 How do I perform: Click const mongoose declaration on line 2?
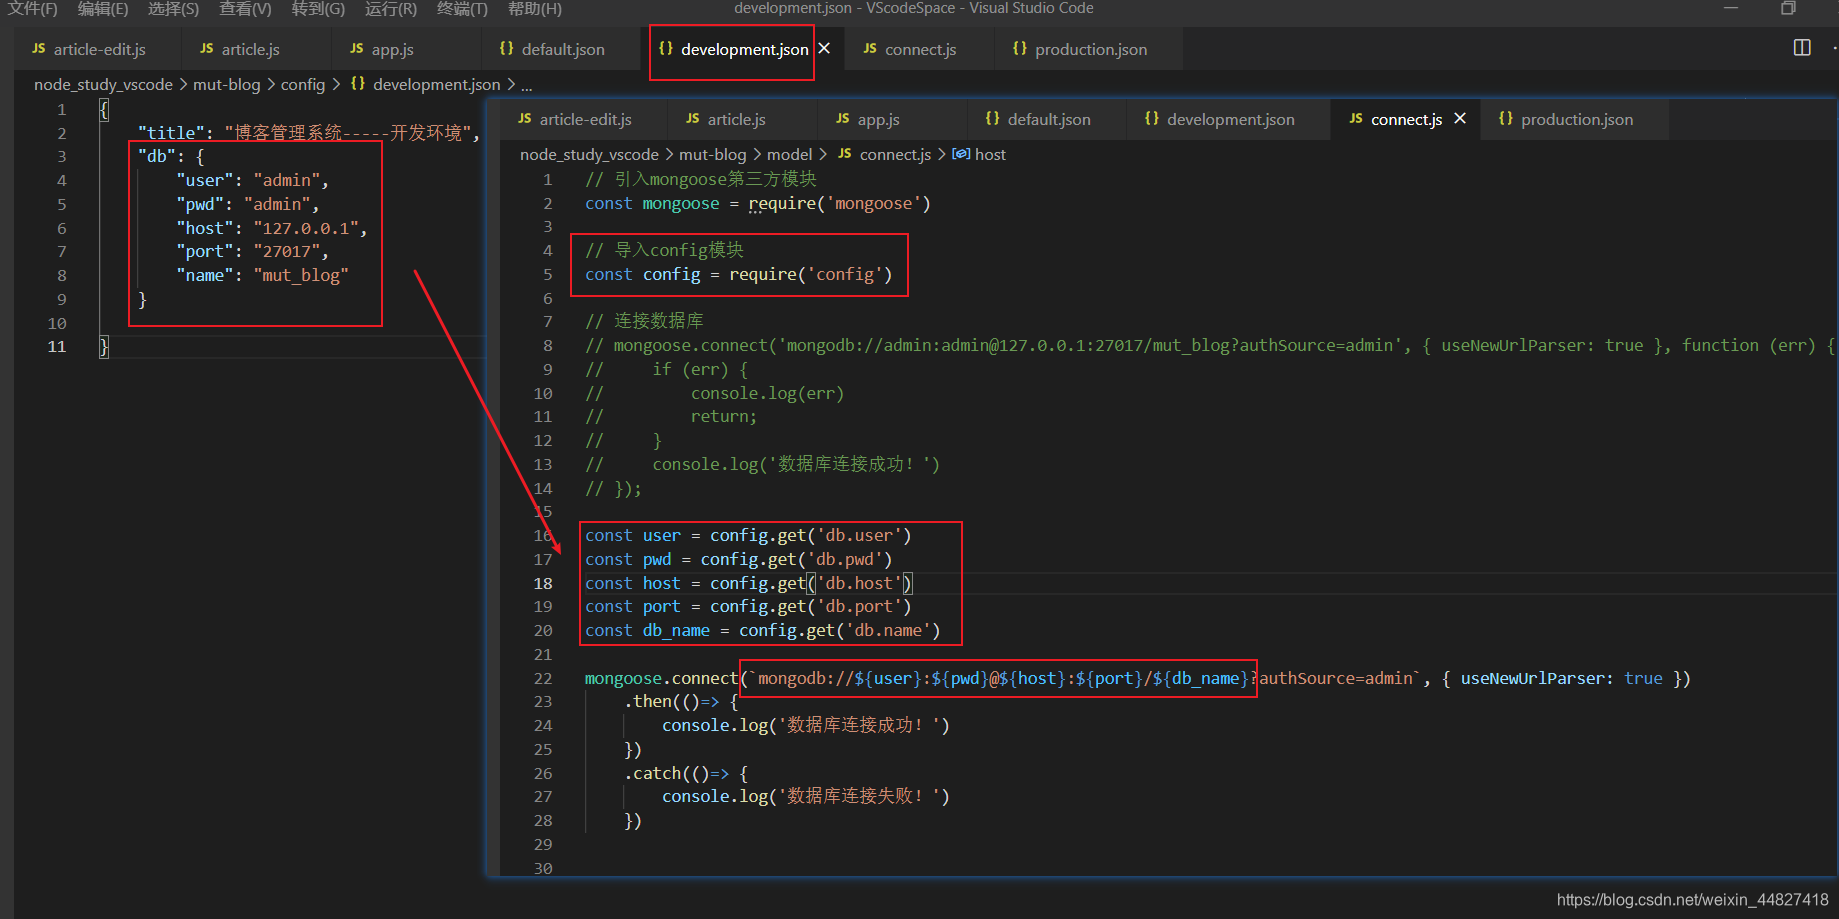tap(757, 203)
